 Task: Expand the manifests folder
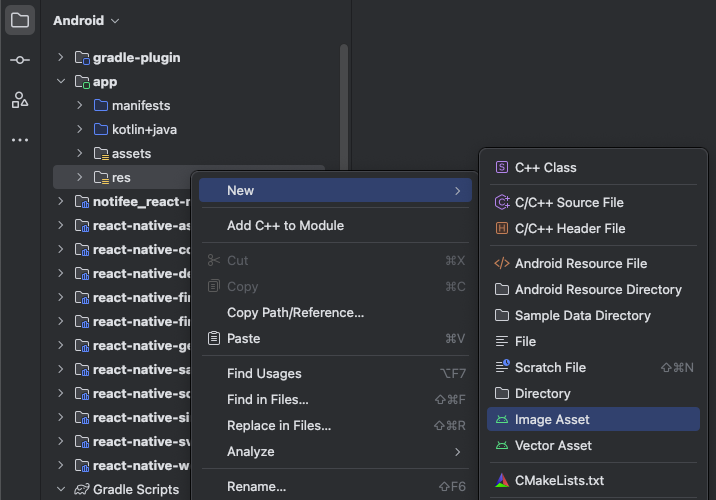click(x=80, y=106)
